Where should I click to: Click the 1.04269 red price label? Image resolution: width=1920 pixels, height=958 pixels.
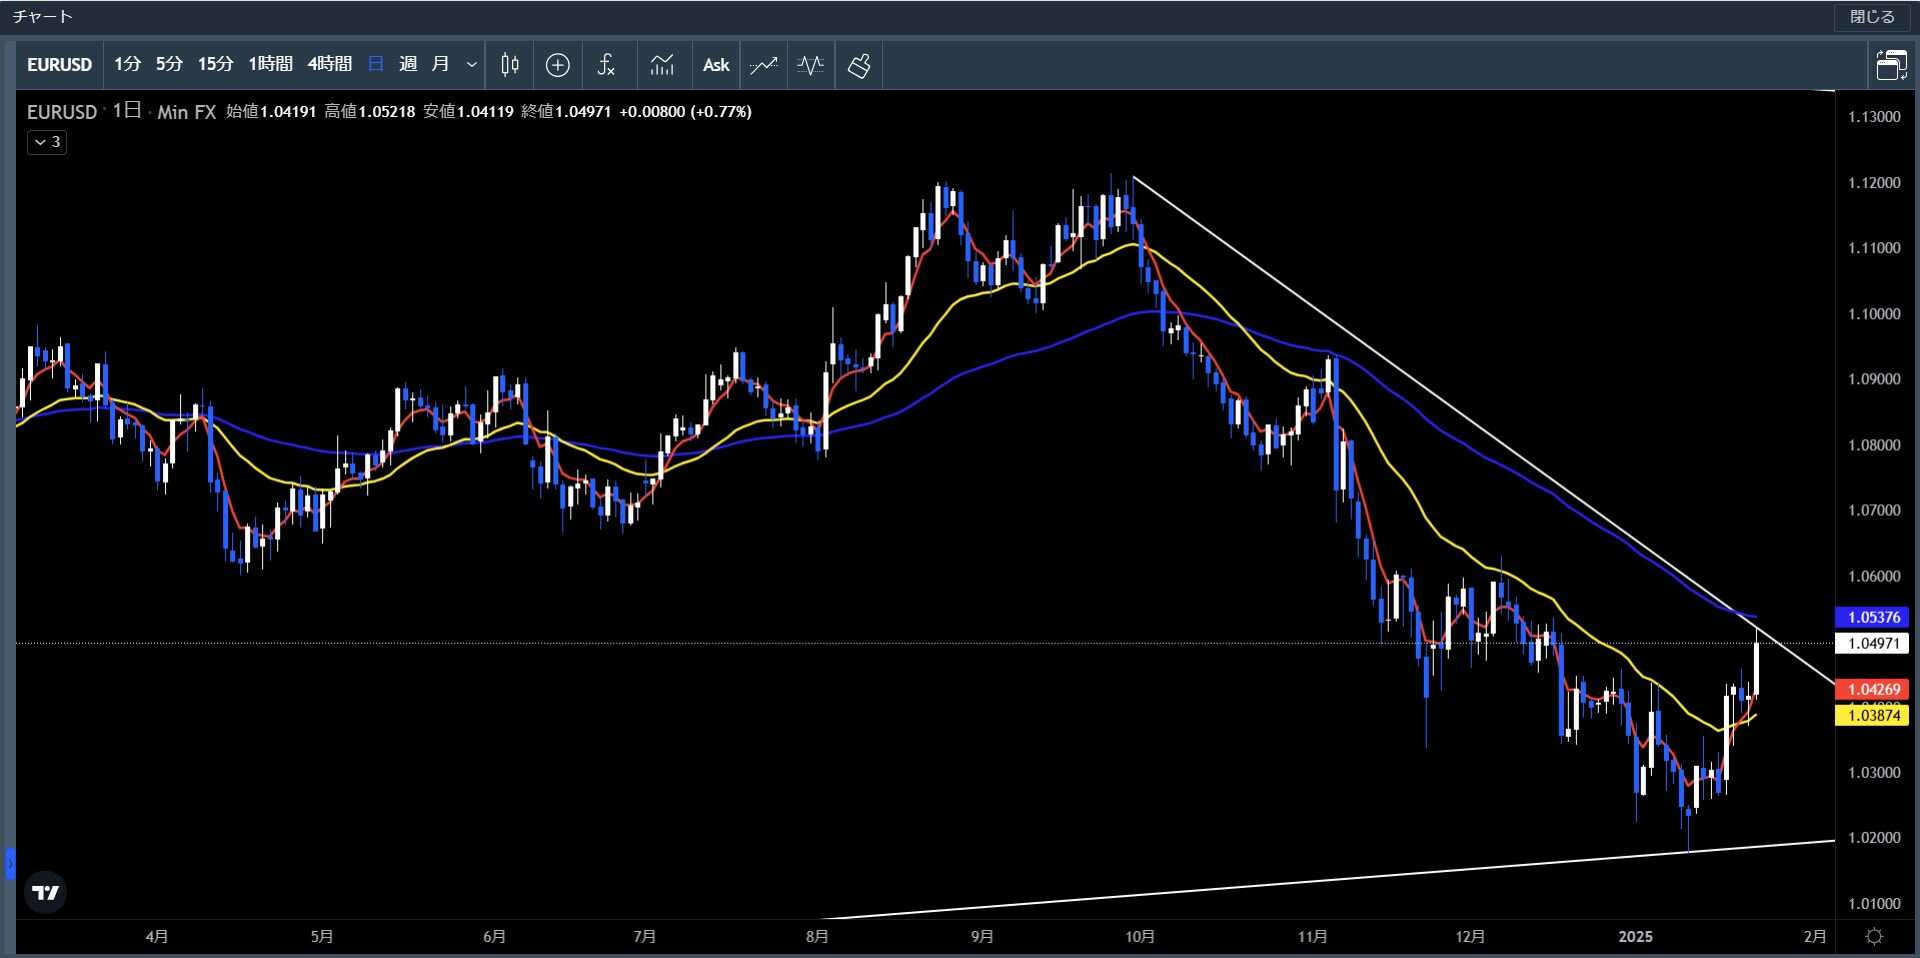click(x=1873, y=689)
